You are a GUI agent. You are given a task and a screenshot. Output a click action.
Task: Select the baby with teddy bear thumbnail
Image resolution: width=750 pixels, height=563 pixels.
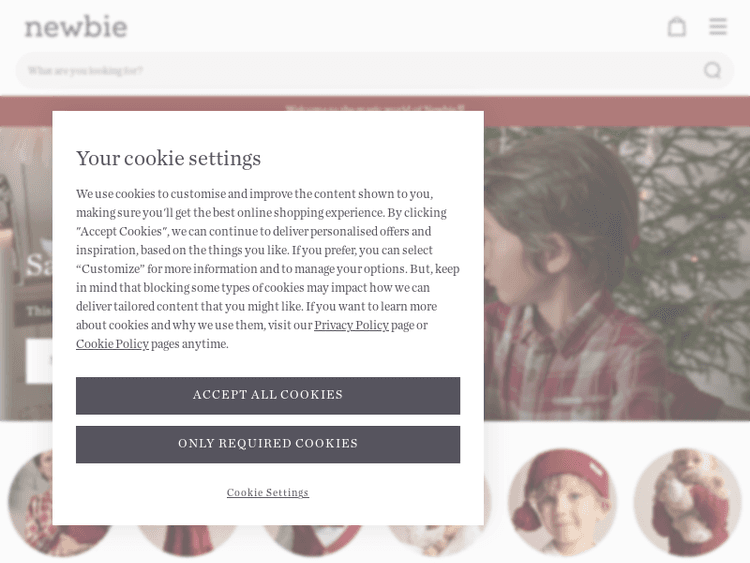pos(687,502)
